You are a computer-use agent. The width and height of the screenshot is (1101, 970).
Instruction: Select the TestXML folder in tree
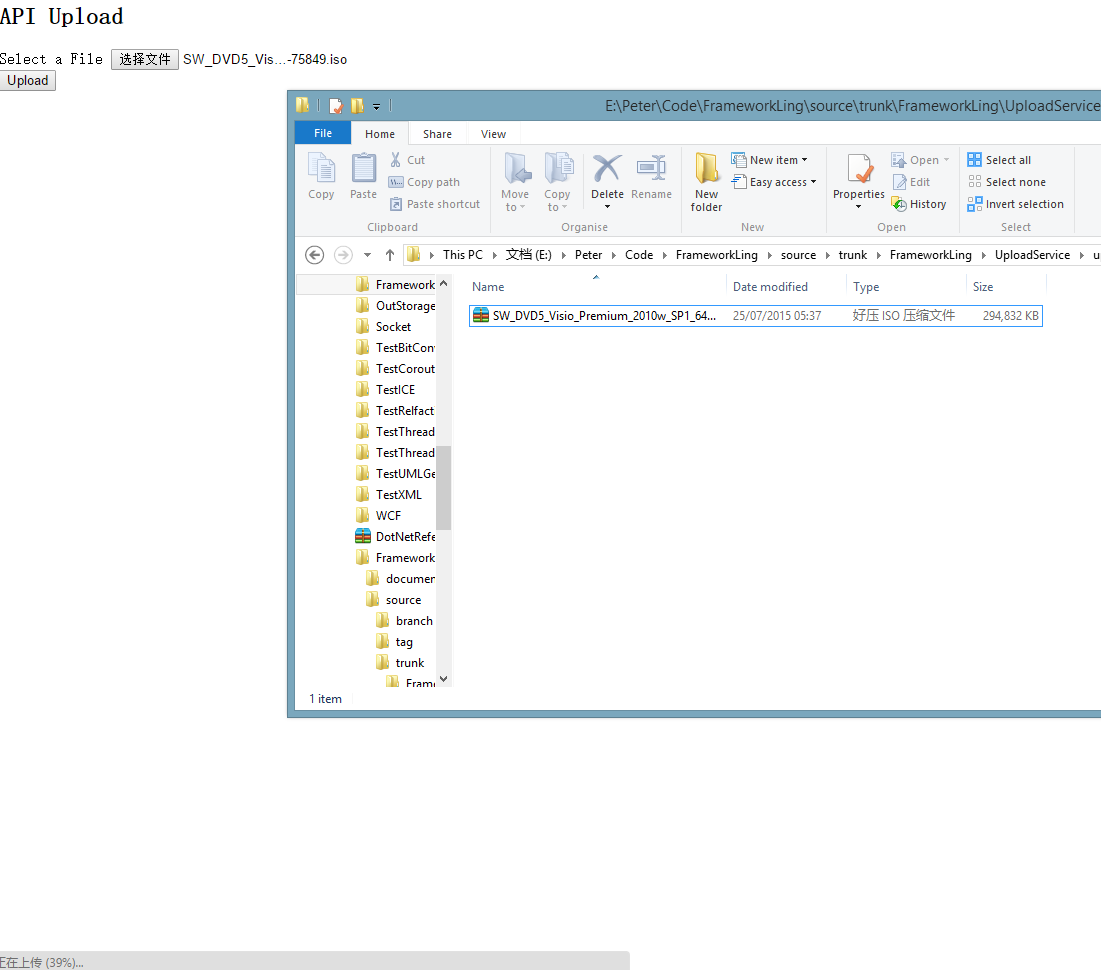point(389,495)
